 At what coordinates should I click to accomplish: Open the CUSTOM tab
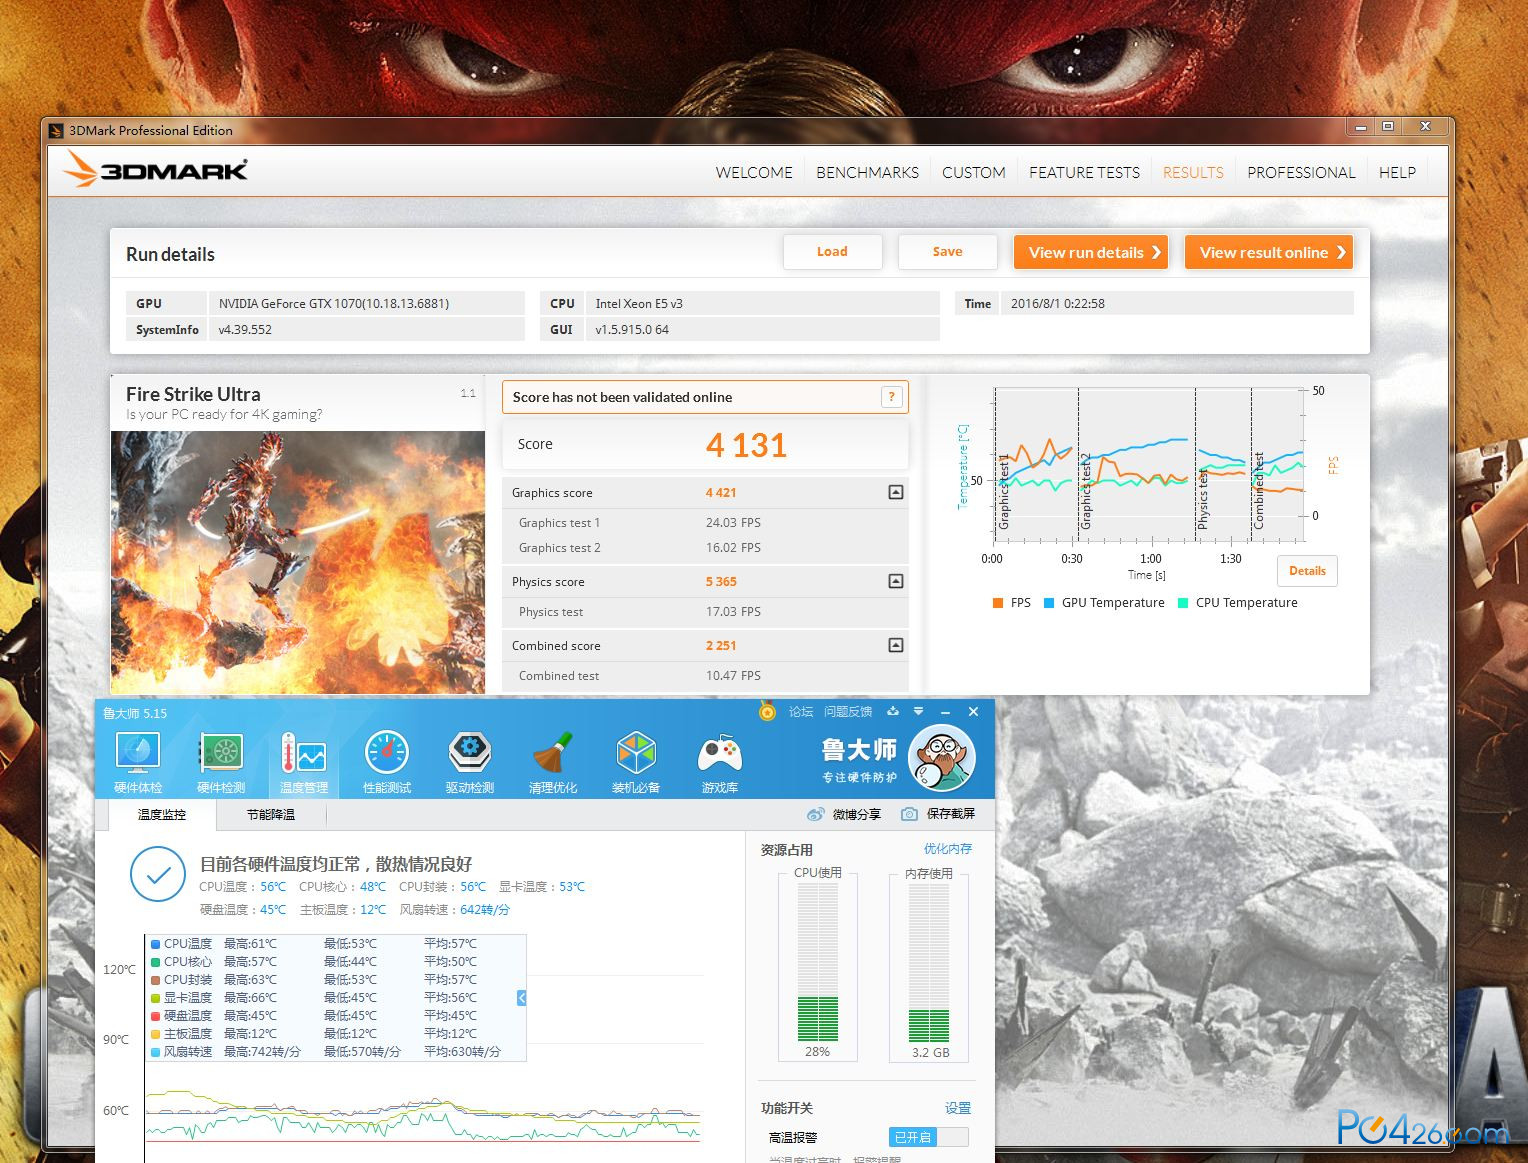pyautogui.click(x=974, y=173)
